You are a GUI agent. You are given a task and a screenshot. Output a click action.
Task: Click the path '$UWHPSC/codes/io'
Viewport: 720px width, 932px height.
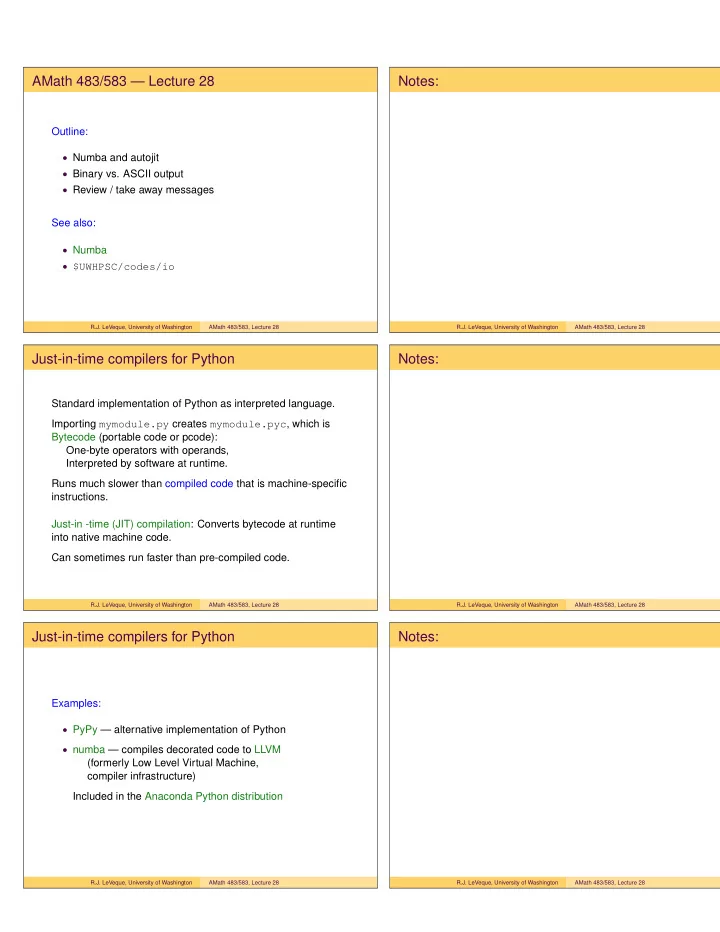click(x=124, y=267)
